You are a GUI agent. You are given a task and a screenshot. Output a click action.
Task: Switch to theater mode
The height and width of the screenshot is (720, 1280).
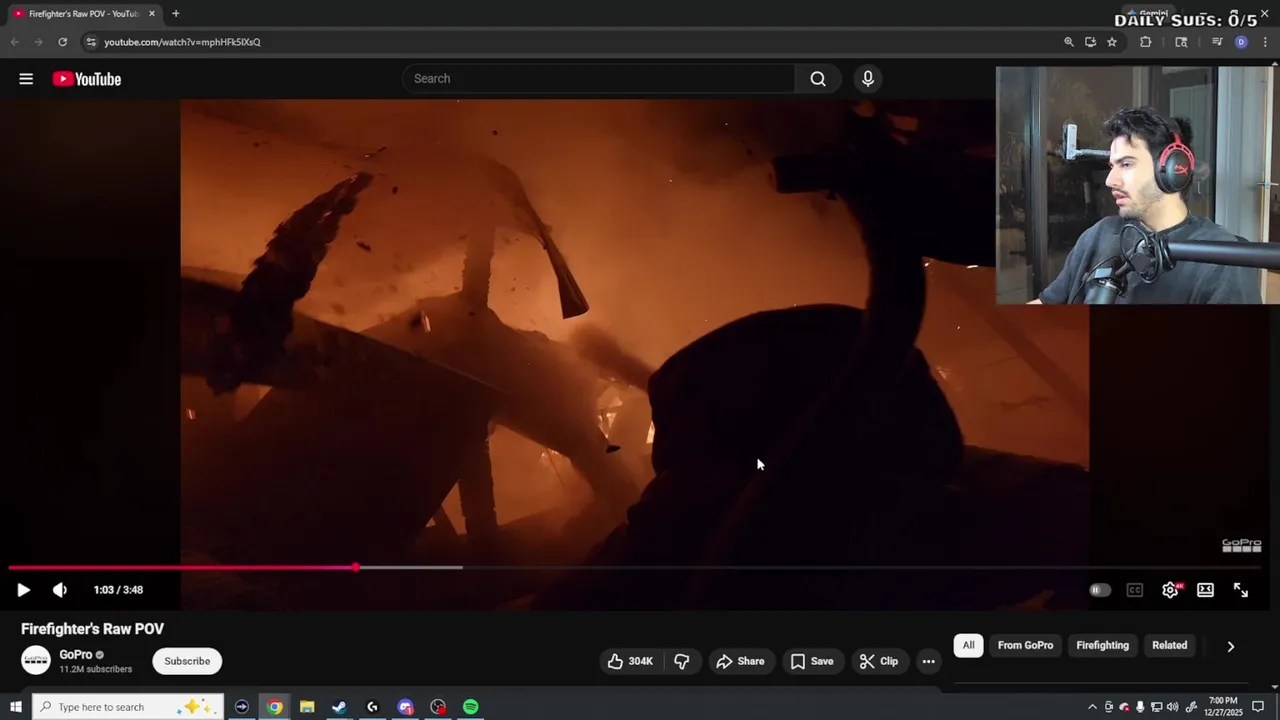coord(1206,590)
